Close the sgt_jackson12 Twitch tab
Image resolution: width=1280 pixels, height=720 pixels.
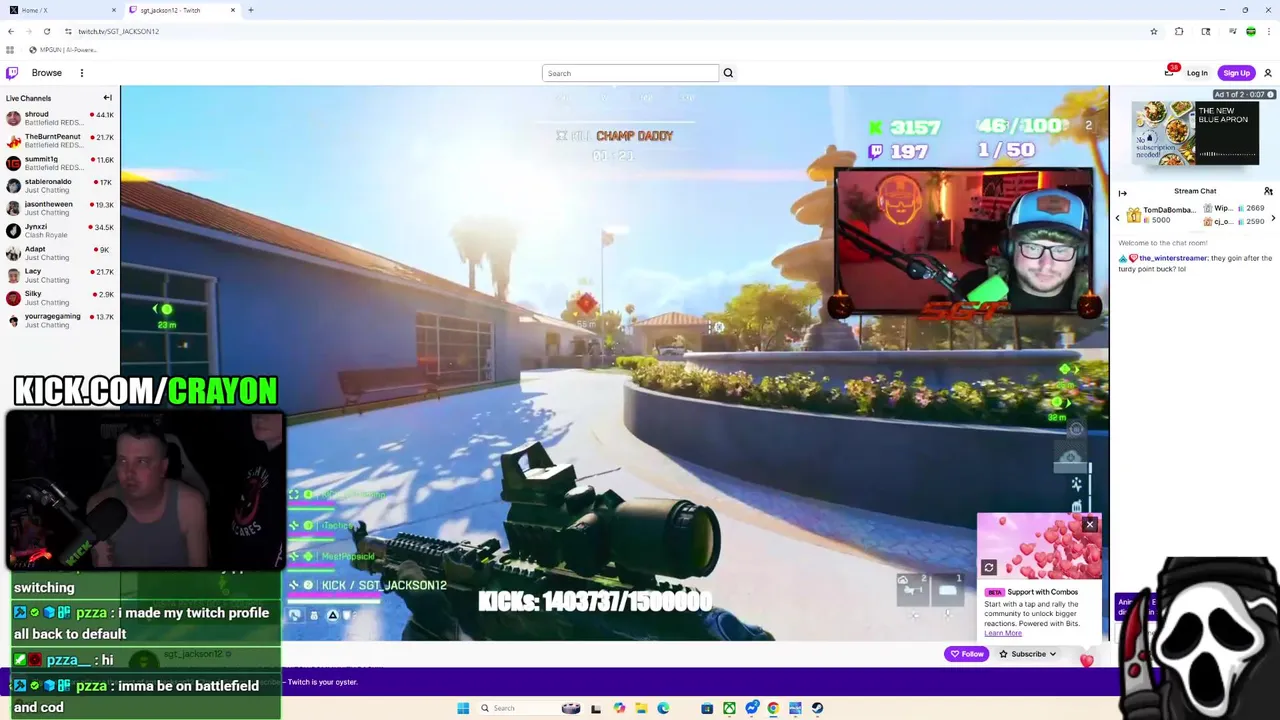coord(233,10)
